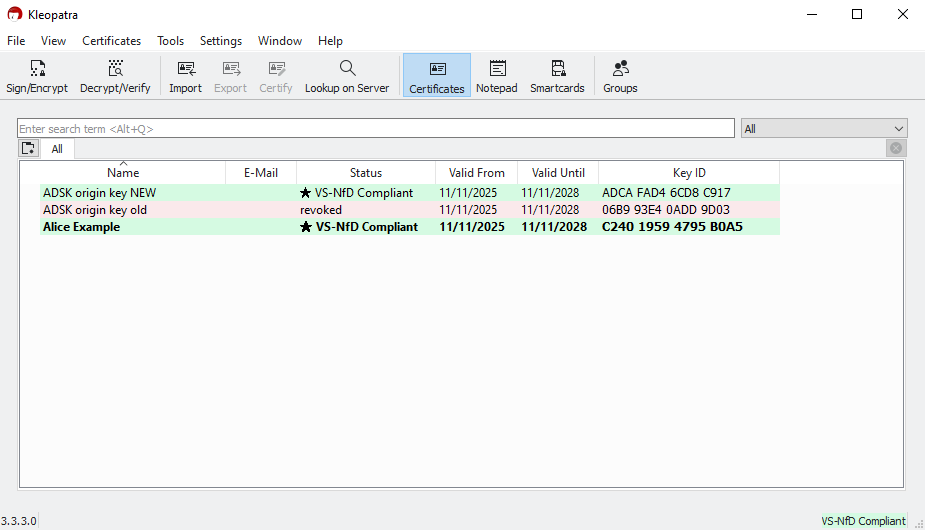Open the Certificates menu
The width and height of the screenshot is (925, 530).
[111, 41]
